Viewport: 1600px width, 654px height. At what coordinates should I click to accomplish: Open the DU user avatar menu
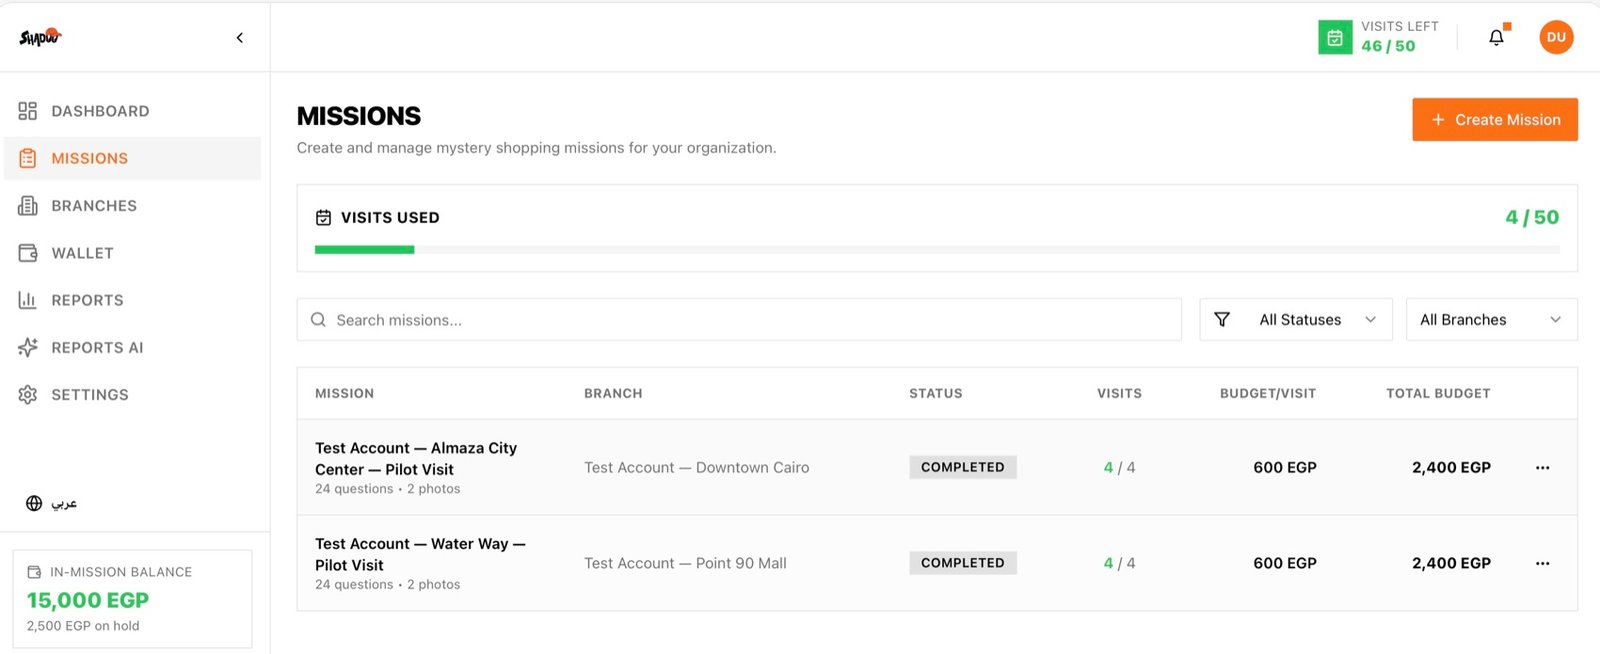(1556, 37)
